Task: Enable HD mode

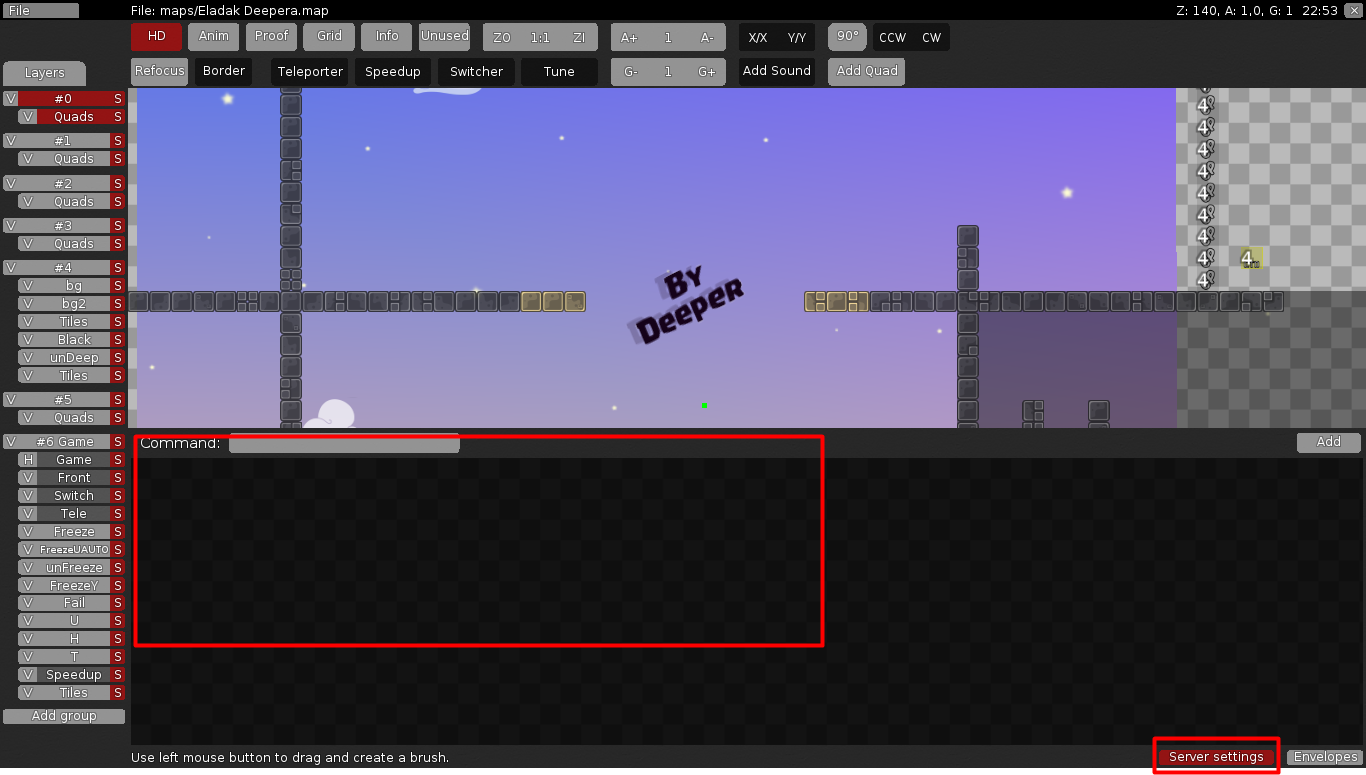Action: coord(156,36)
